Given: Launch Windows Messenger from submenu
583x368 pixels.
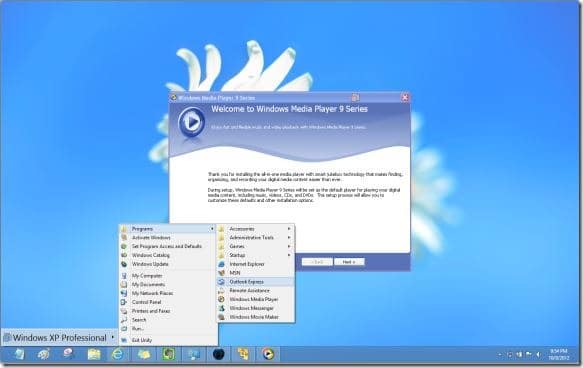Looking at the screenshot, I should coord(256,308).
